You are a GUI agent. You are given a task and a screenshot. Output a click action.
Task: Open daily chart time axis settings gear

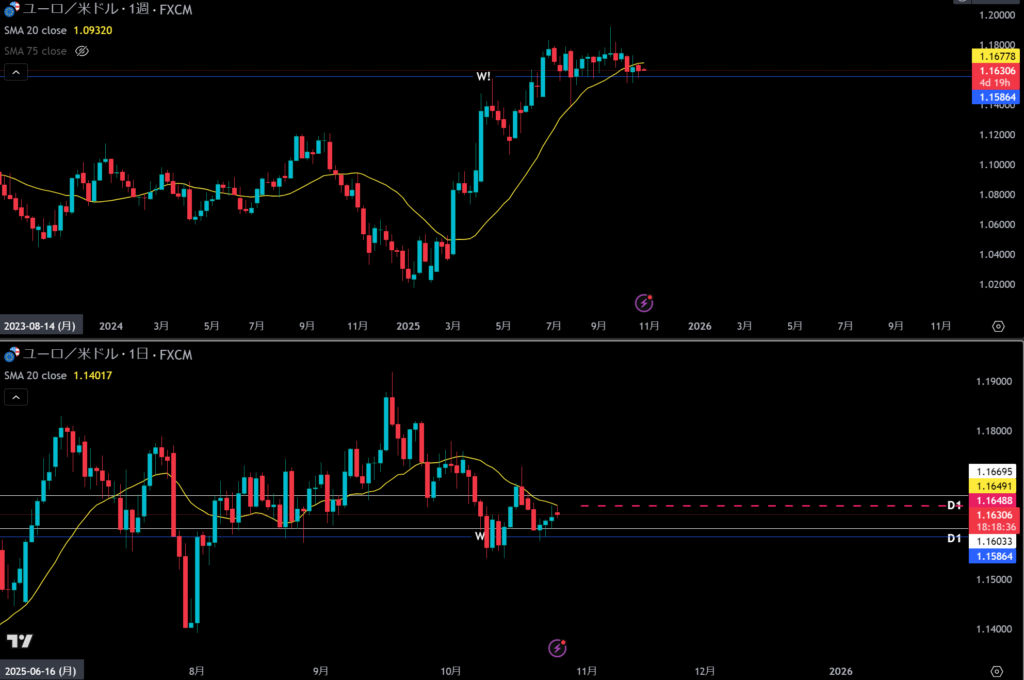pyautogui.click(x=997, y=670)
